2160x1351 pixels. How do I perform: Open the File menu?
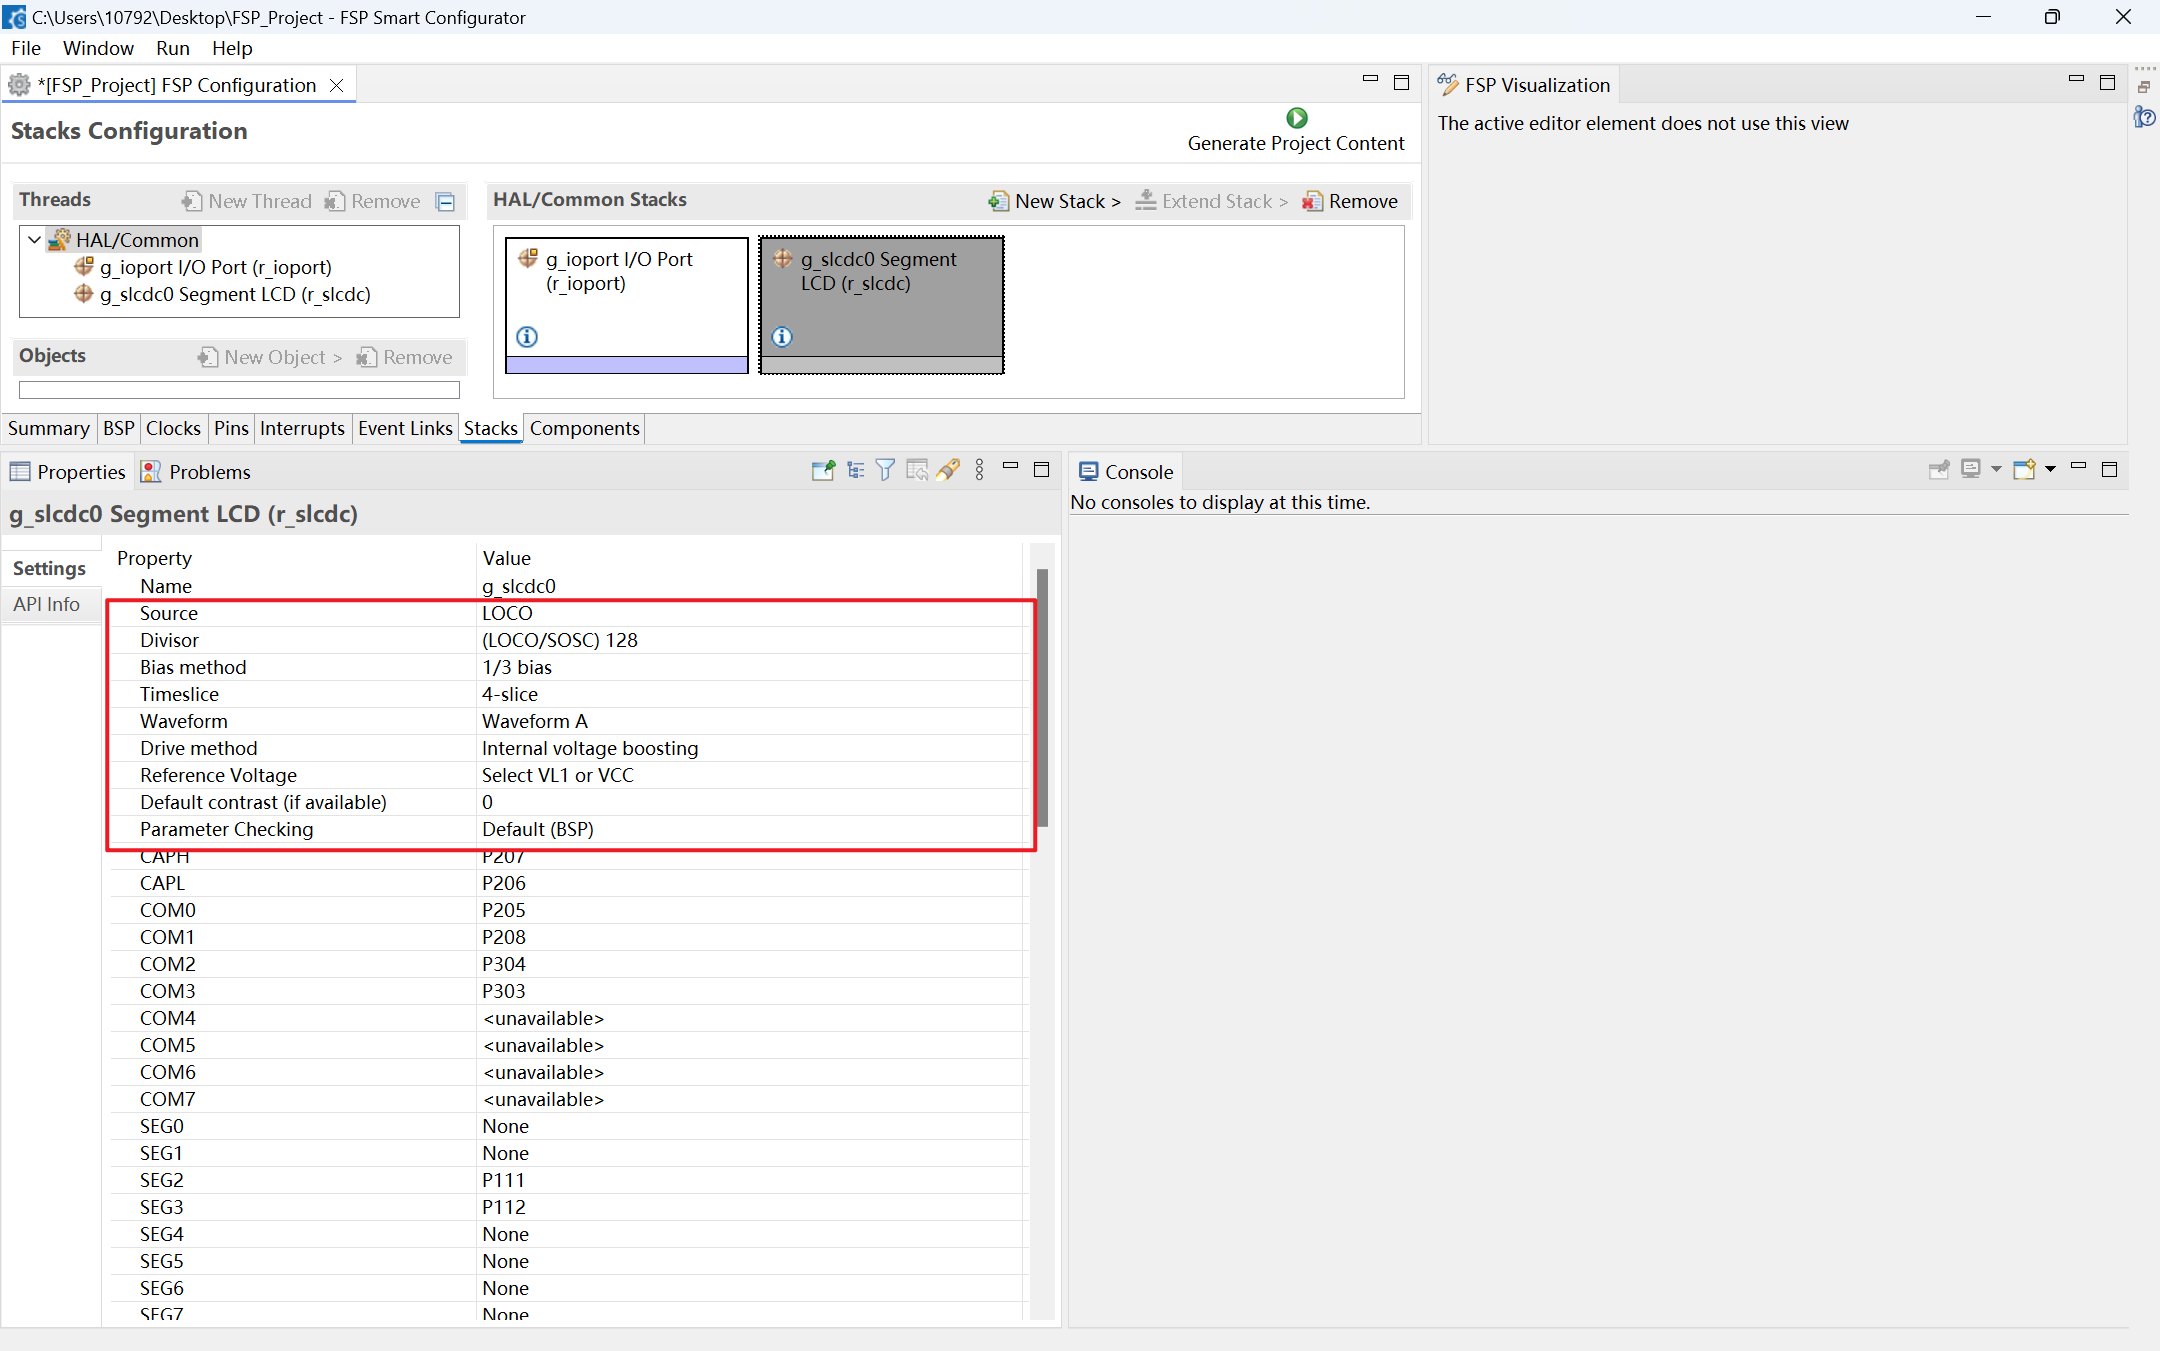click(26, 48)
